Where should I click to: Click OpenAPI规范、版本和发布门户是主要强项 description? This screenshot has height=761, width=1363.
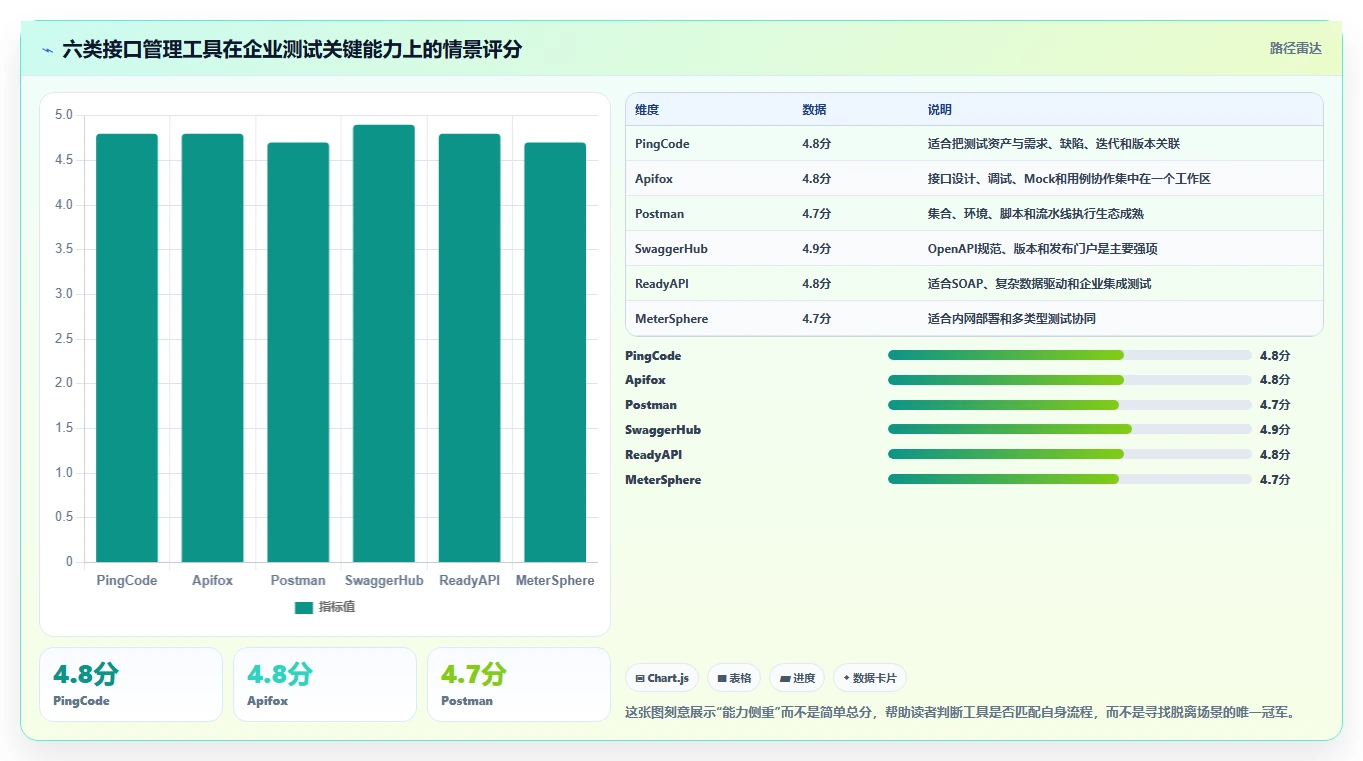[1042, 249]
